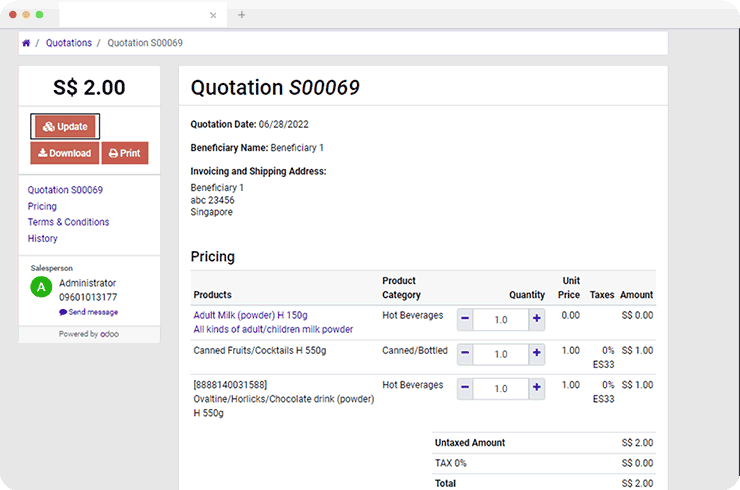Select phone number 09601013177
Viewport: 740px width, 490px height.
point(88,297)
